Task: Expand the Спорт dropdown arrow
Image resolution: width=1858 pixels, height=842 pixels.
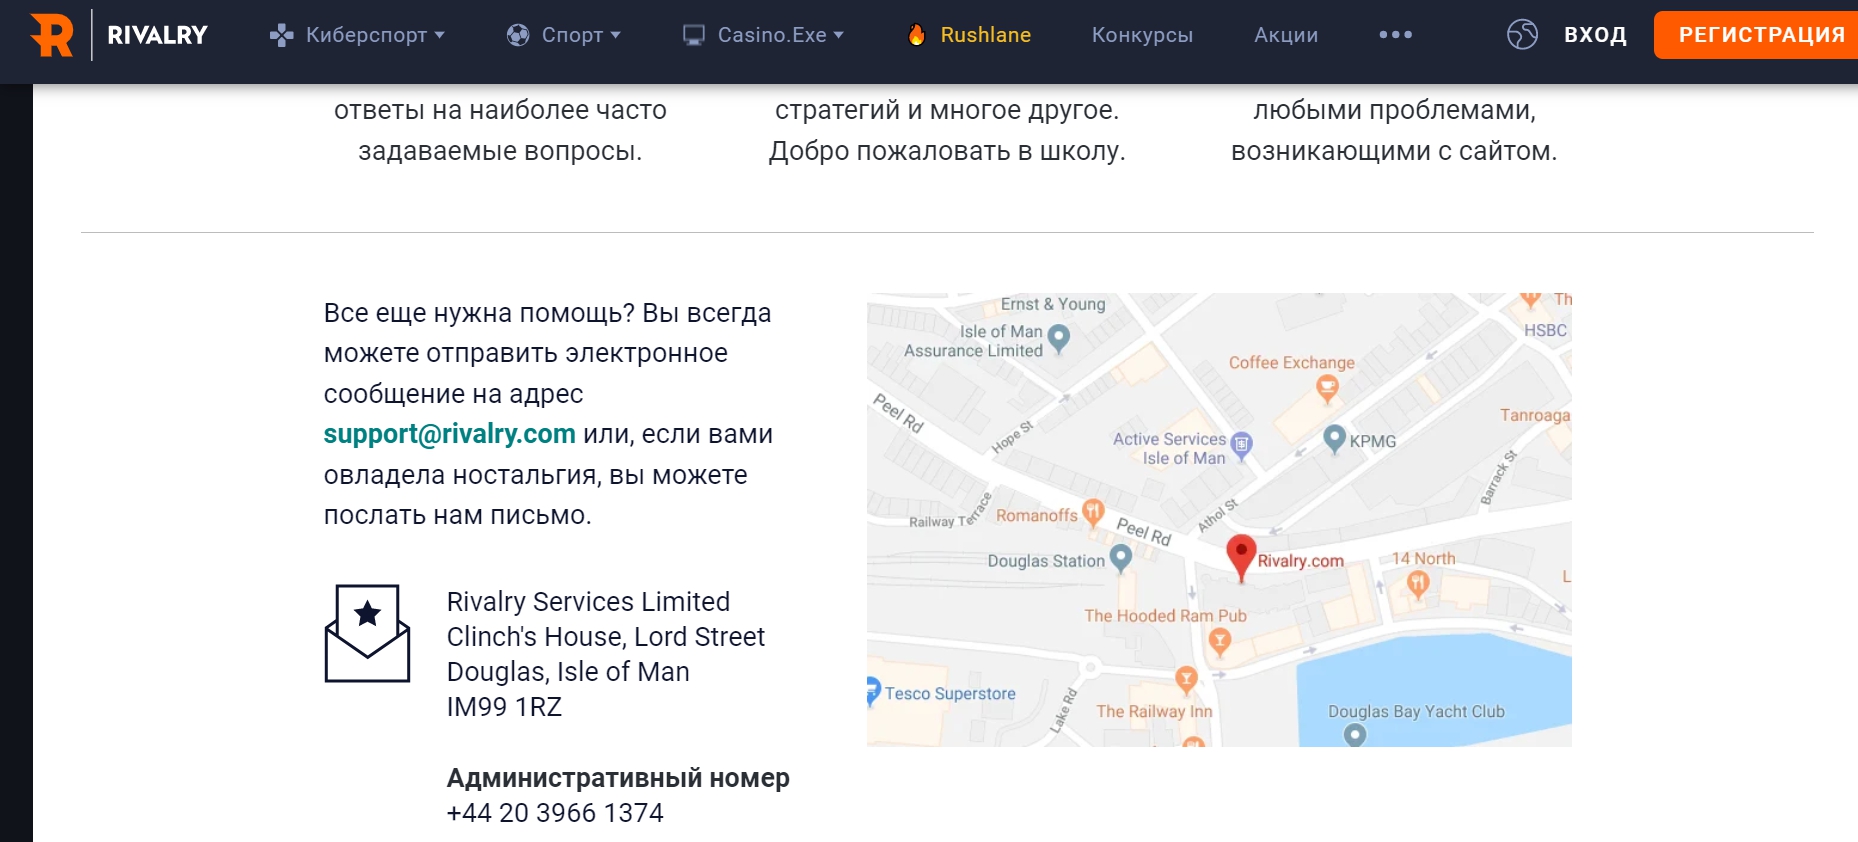Action: (615, 35)
